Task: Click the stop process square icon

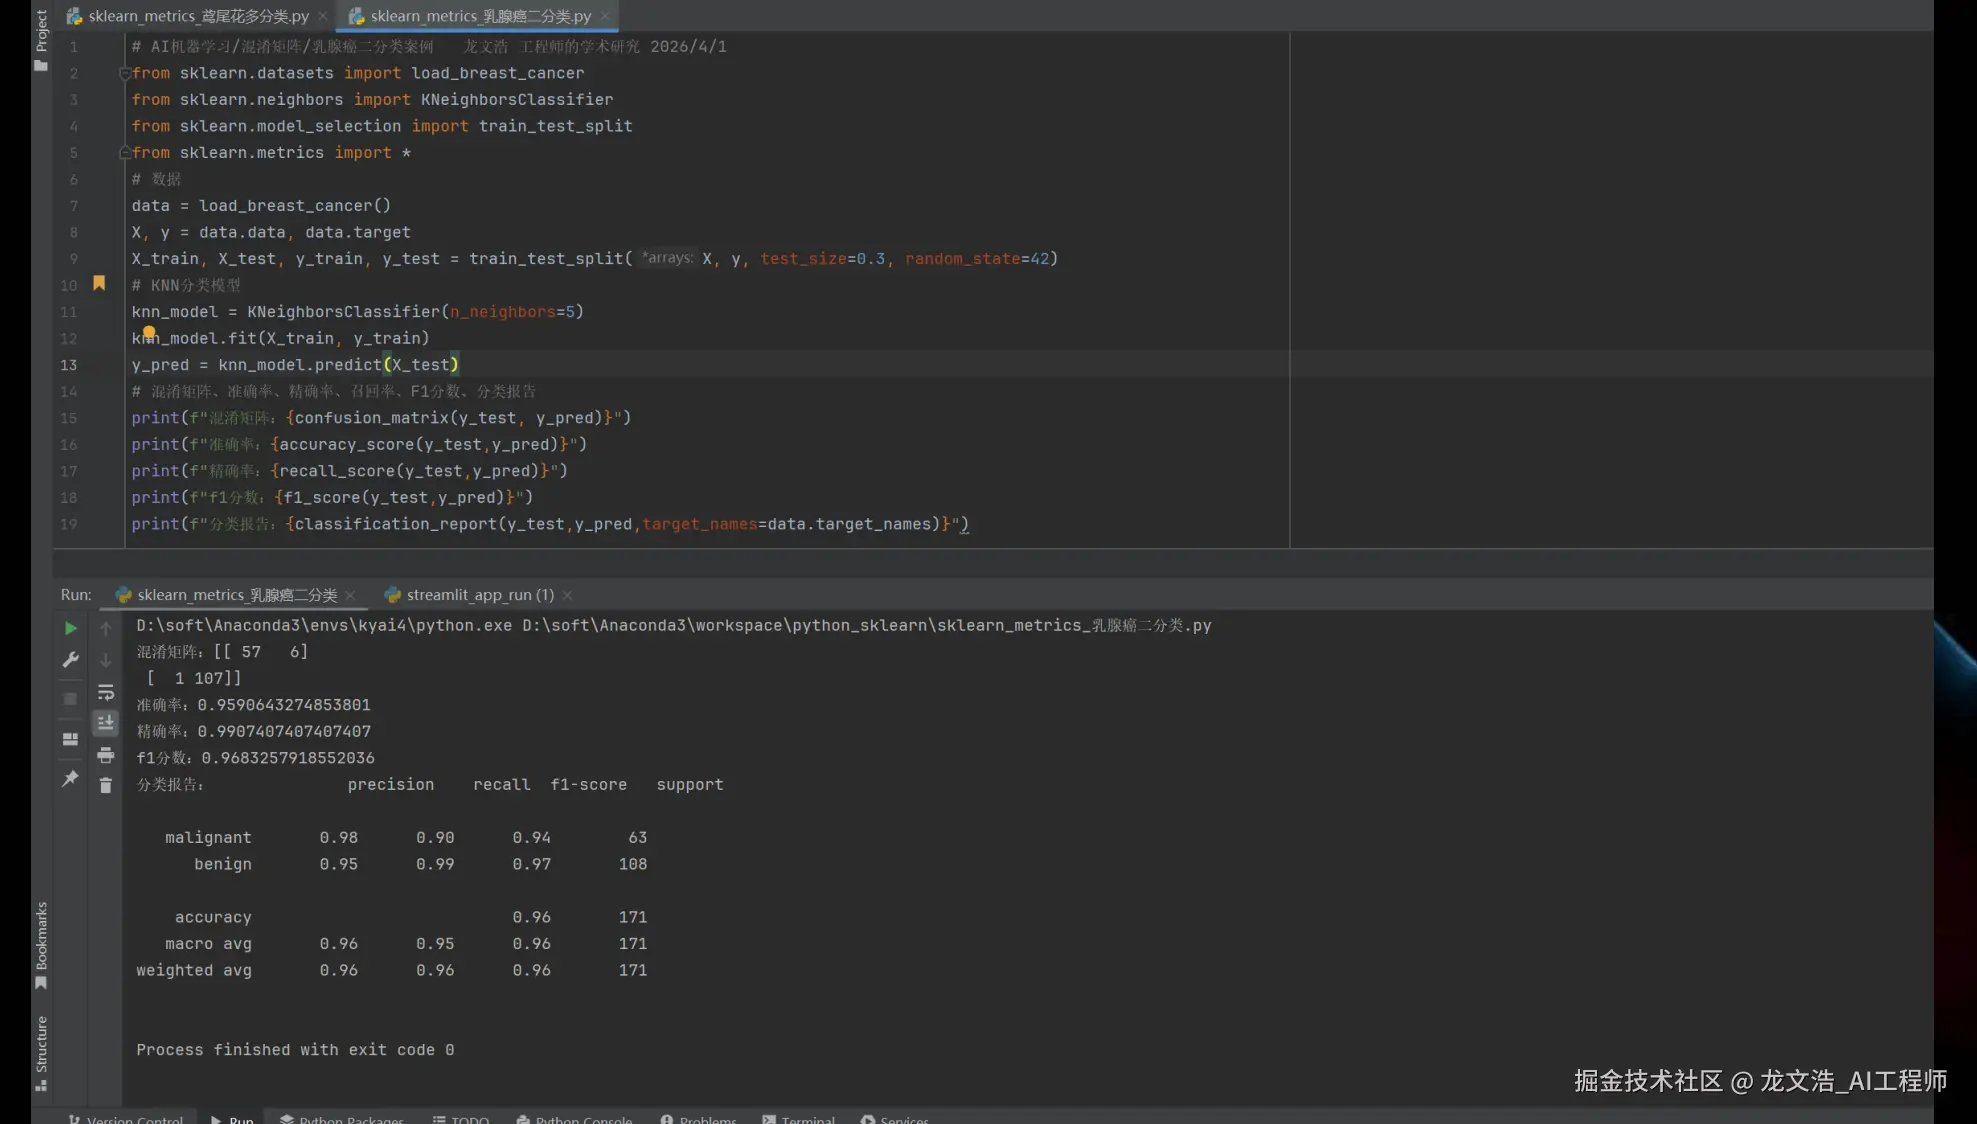Action: click(x=70, y=699)
